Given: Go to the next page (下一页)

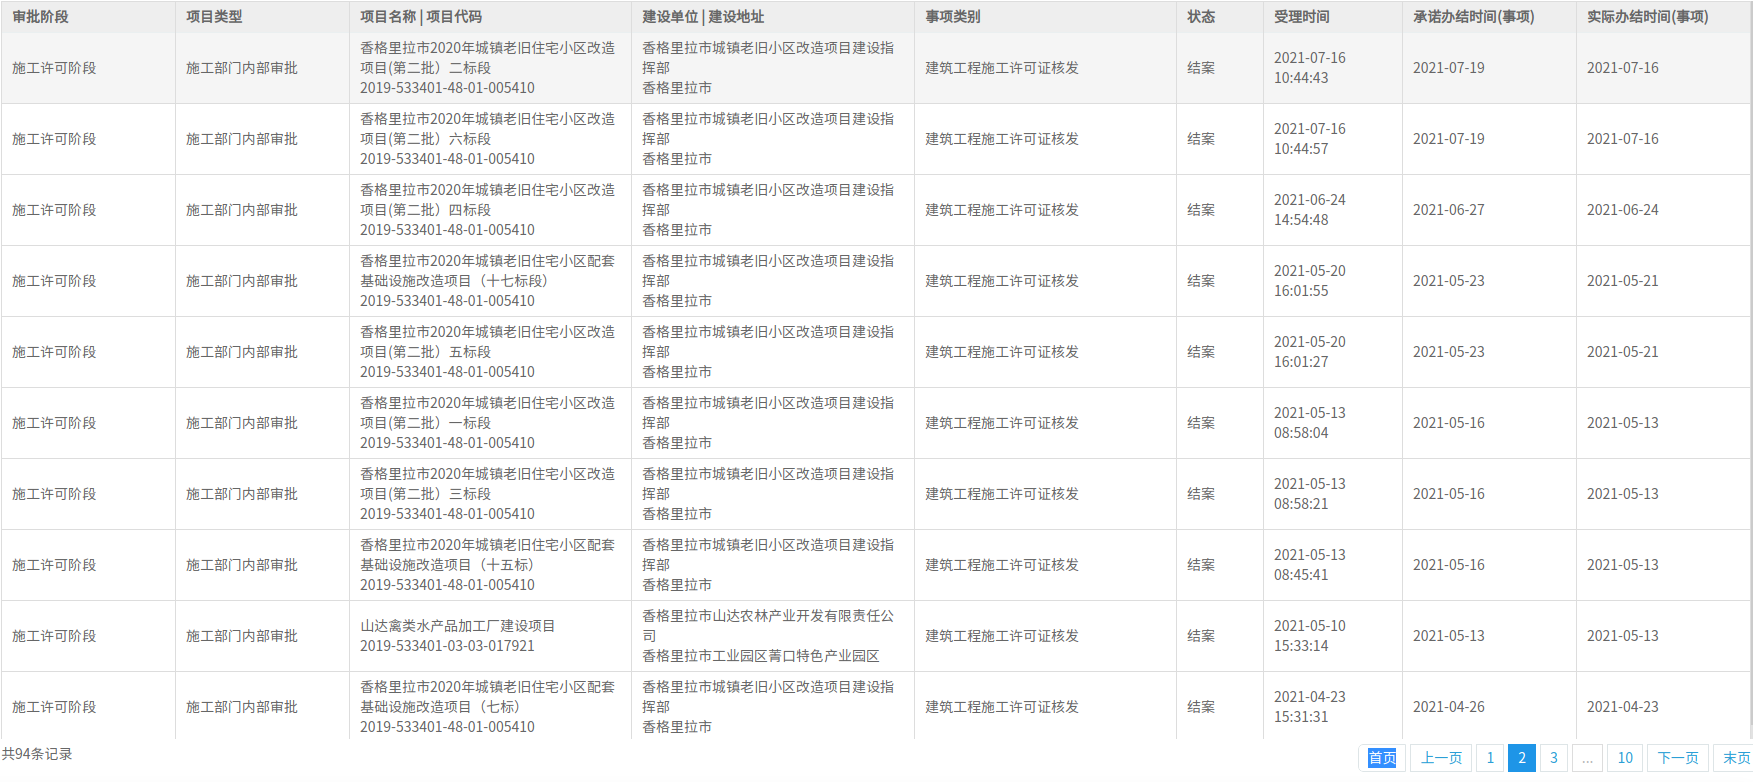Looking at the screenshot, I should point(1677,758).
